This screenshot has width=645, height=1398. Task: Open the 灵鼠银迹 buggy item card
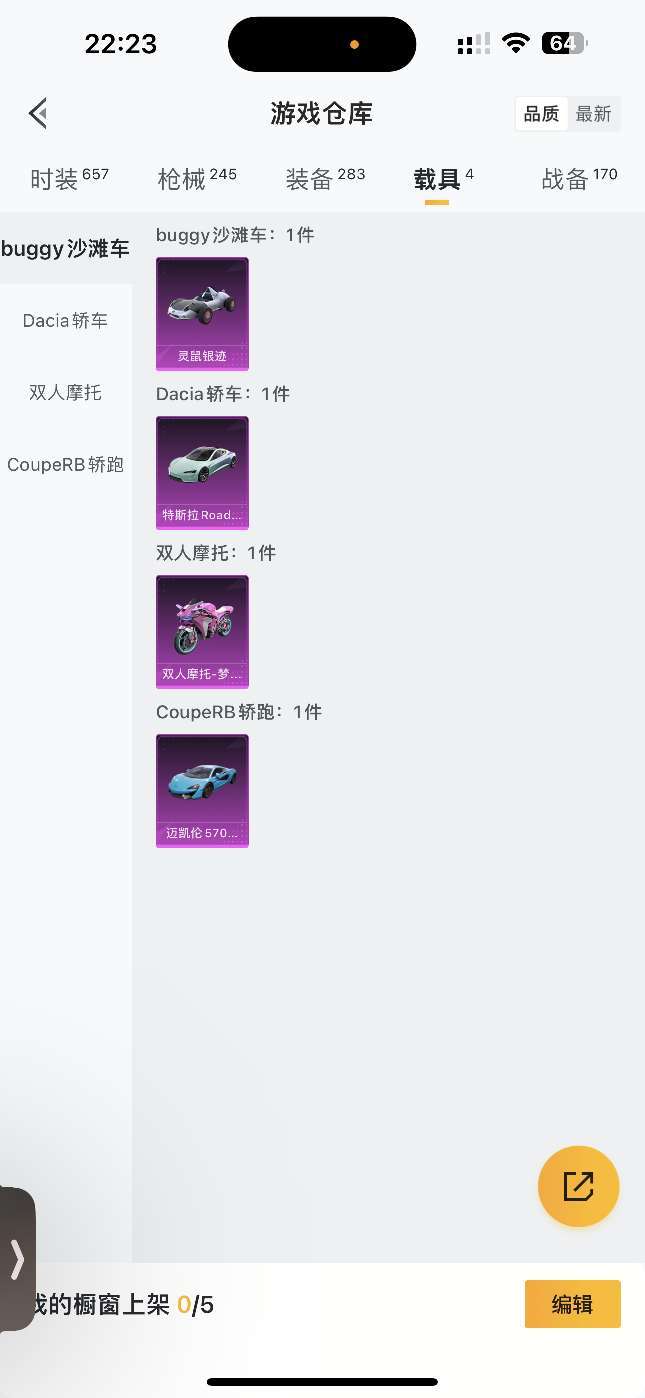[x=202, y=314]
